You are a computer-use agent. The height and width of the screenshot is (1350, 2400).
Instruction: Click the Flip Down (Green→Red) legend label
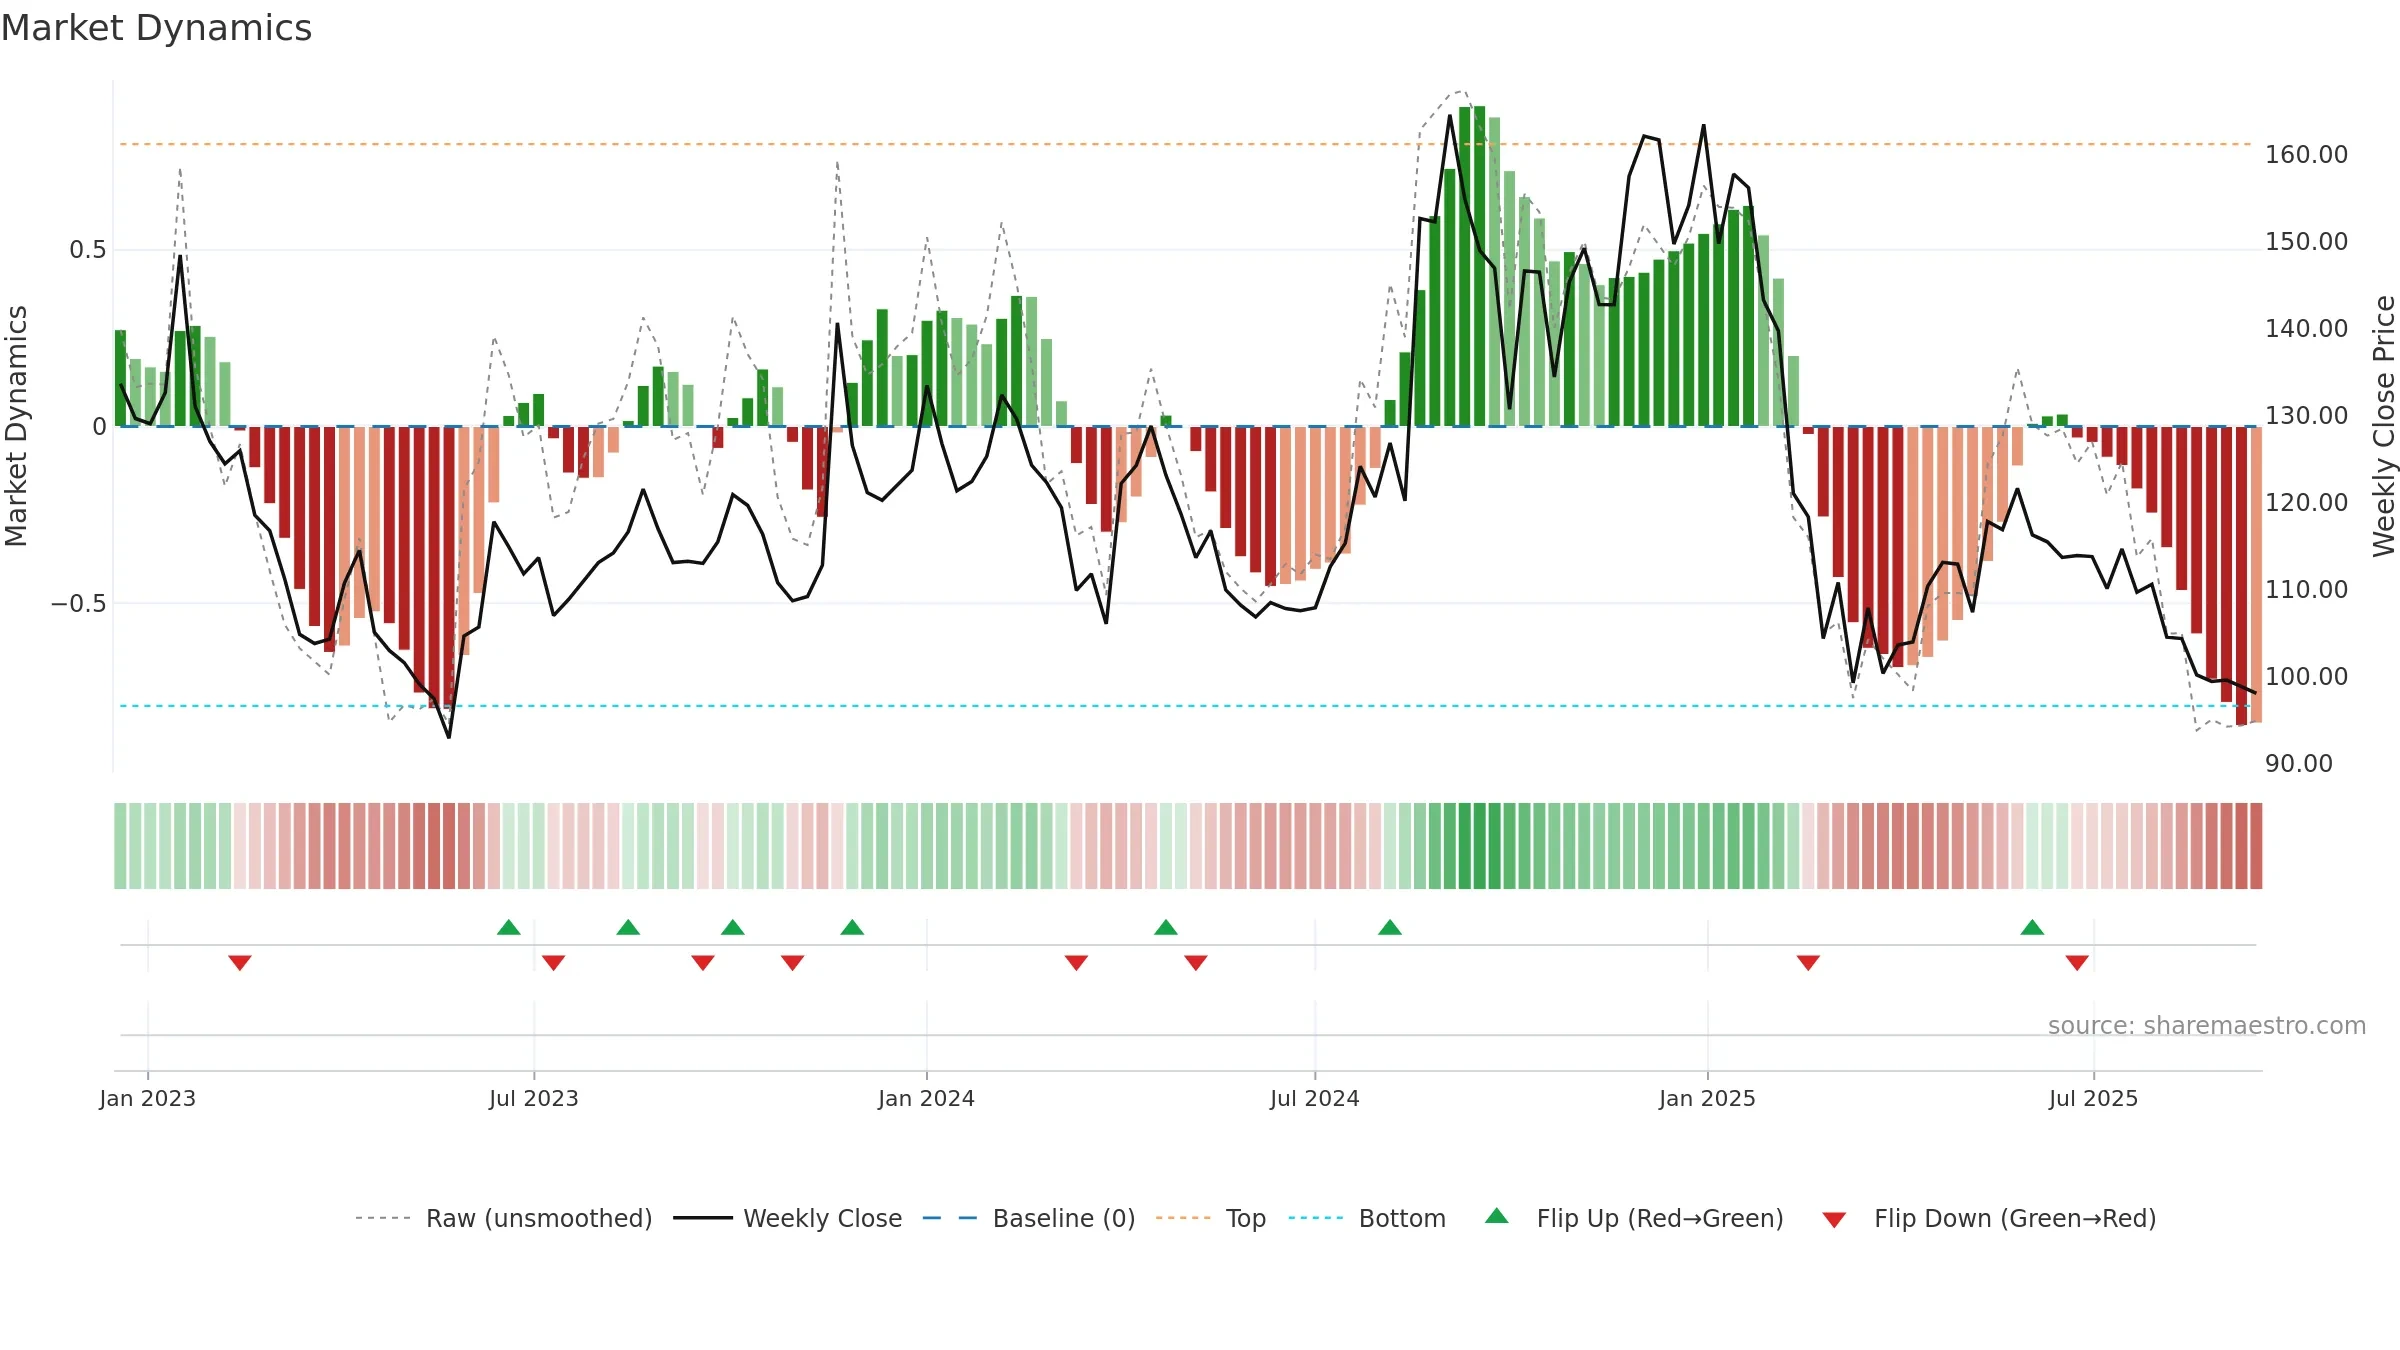tap(2015, 1218)
